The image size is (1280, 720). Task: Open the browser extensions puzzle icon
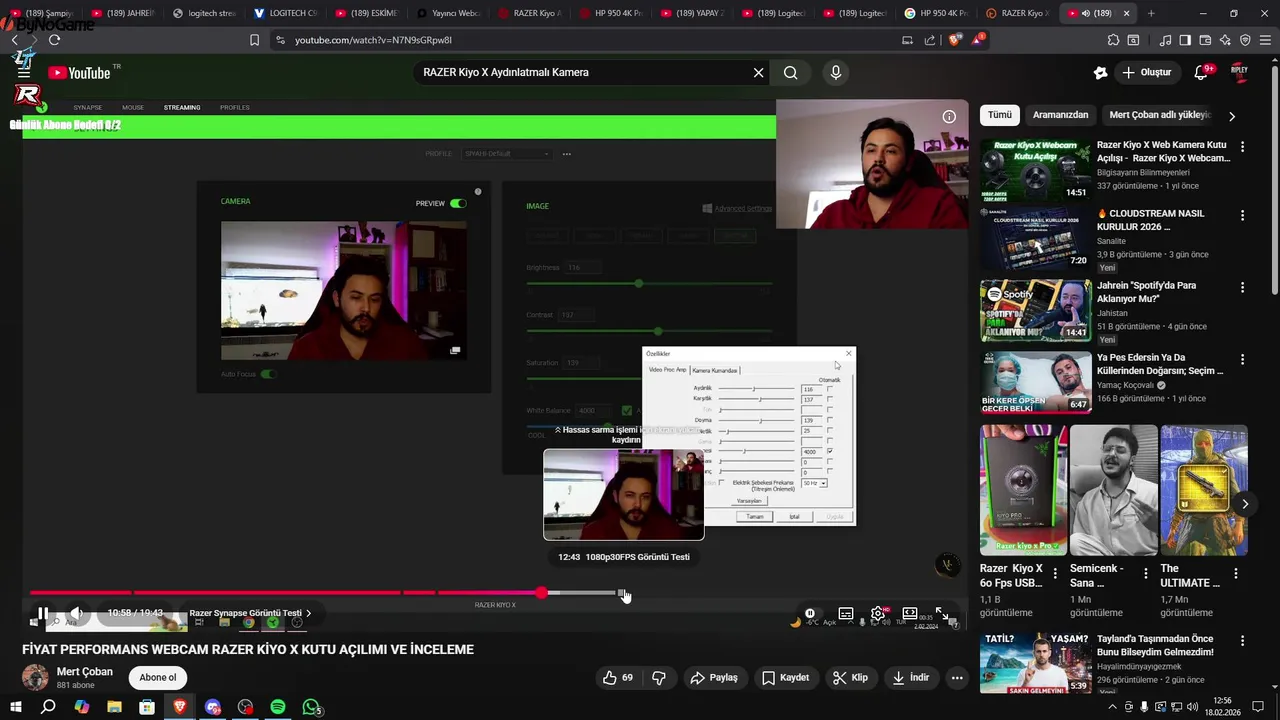[1113, 40]
